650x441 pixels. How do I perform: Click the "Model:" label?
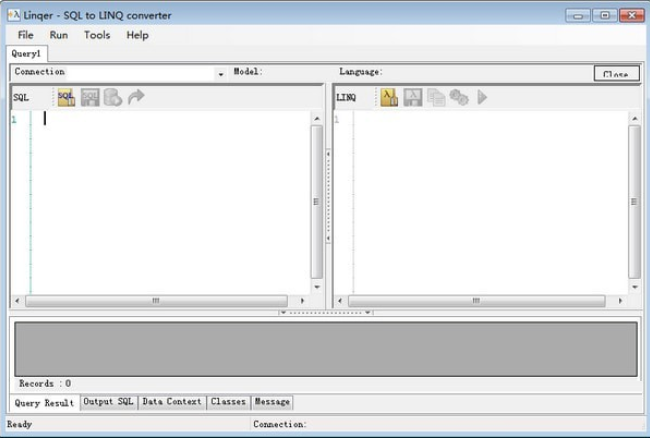248,72
